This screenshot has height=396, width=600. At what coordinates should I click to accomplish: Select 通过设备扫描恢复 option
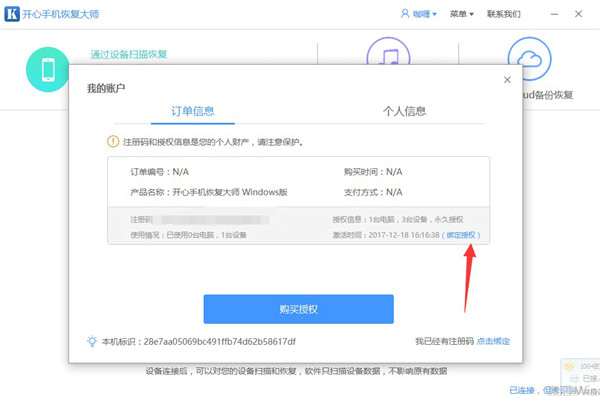click(x=129, y=54)
